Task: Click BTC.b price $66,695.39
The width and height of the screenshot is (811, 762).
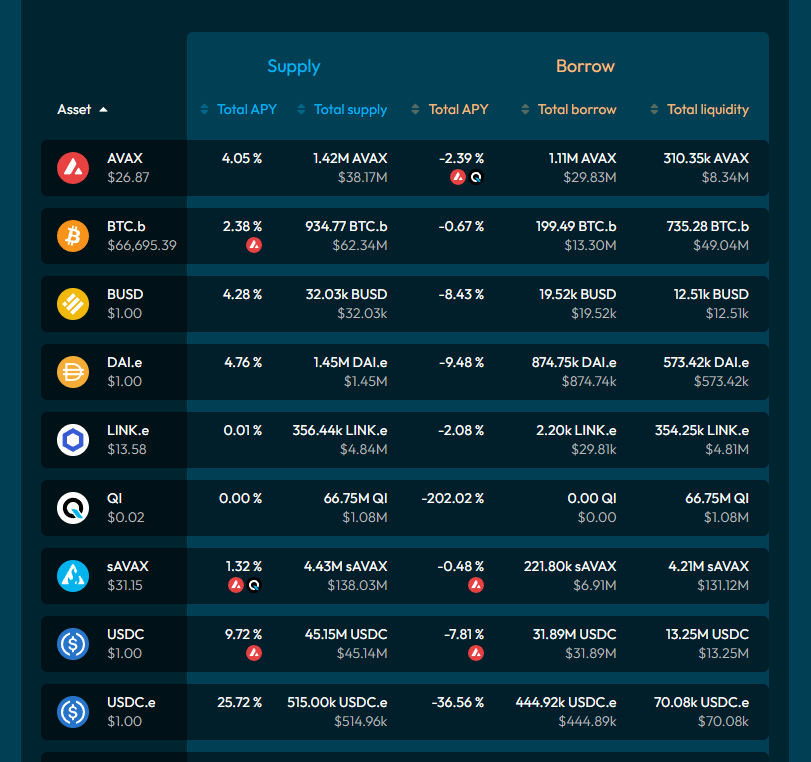Action: coord(142,245)
